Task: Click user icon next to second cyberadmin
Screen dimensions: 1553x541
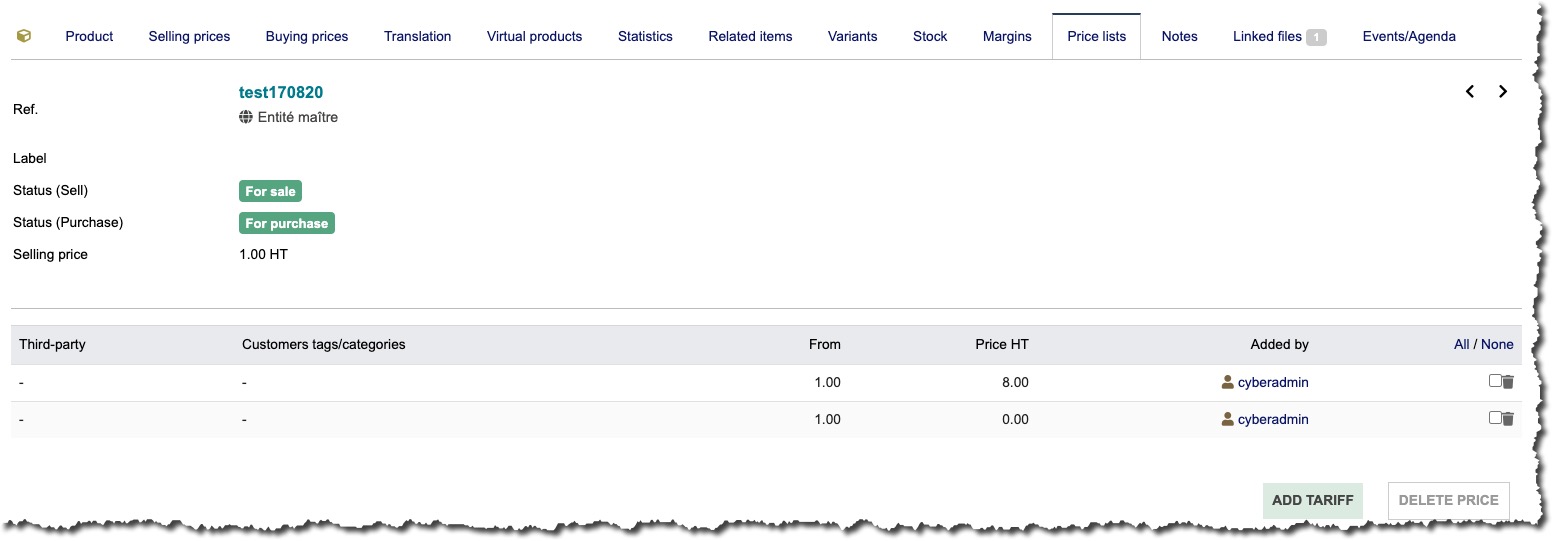Action: (x=1228, y=419)
